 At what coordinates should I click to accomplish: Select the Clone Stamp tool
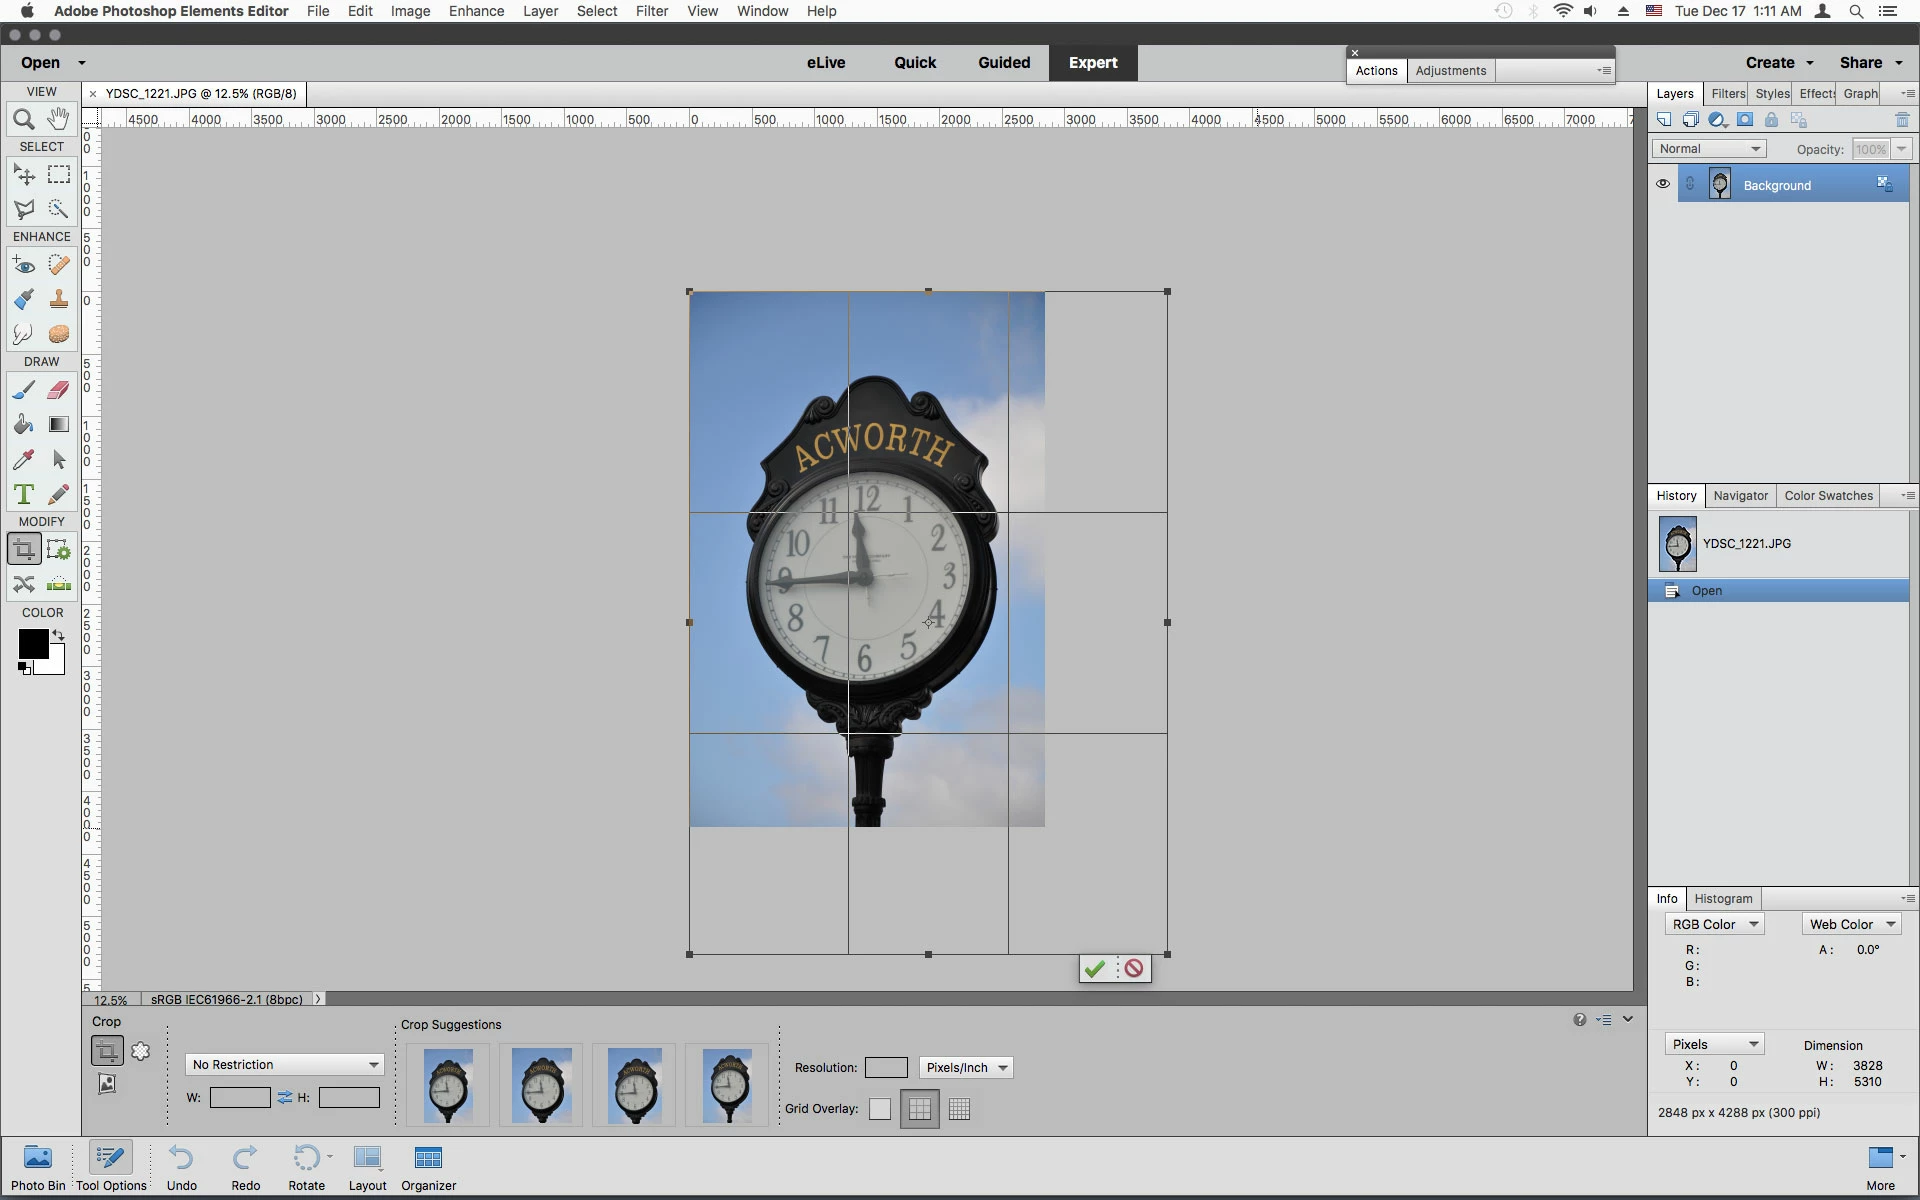[x=59, y=299]
